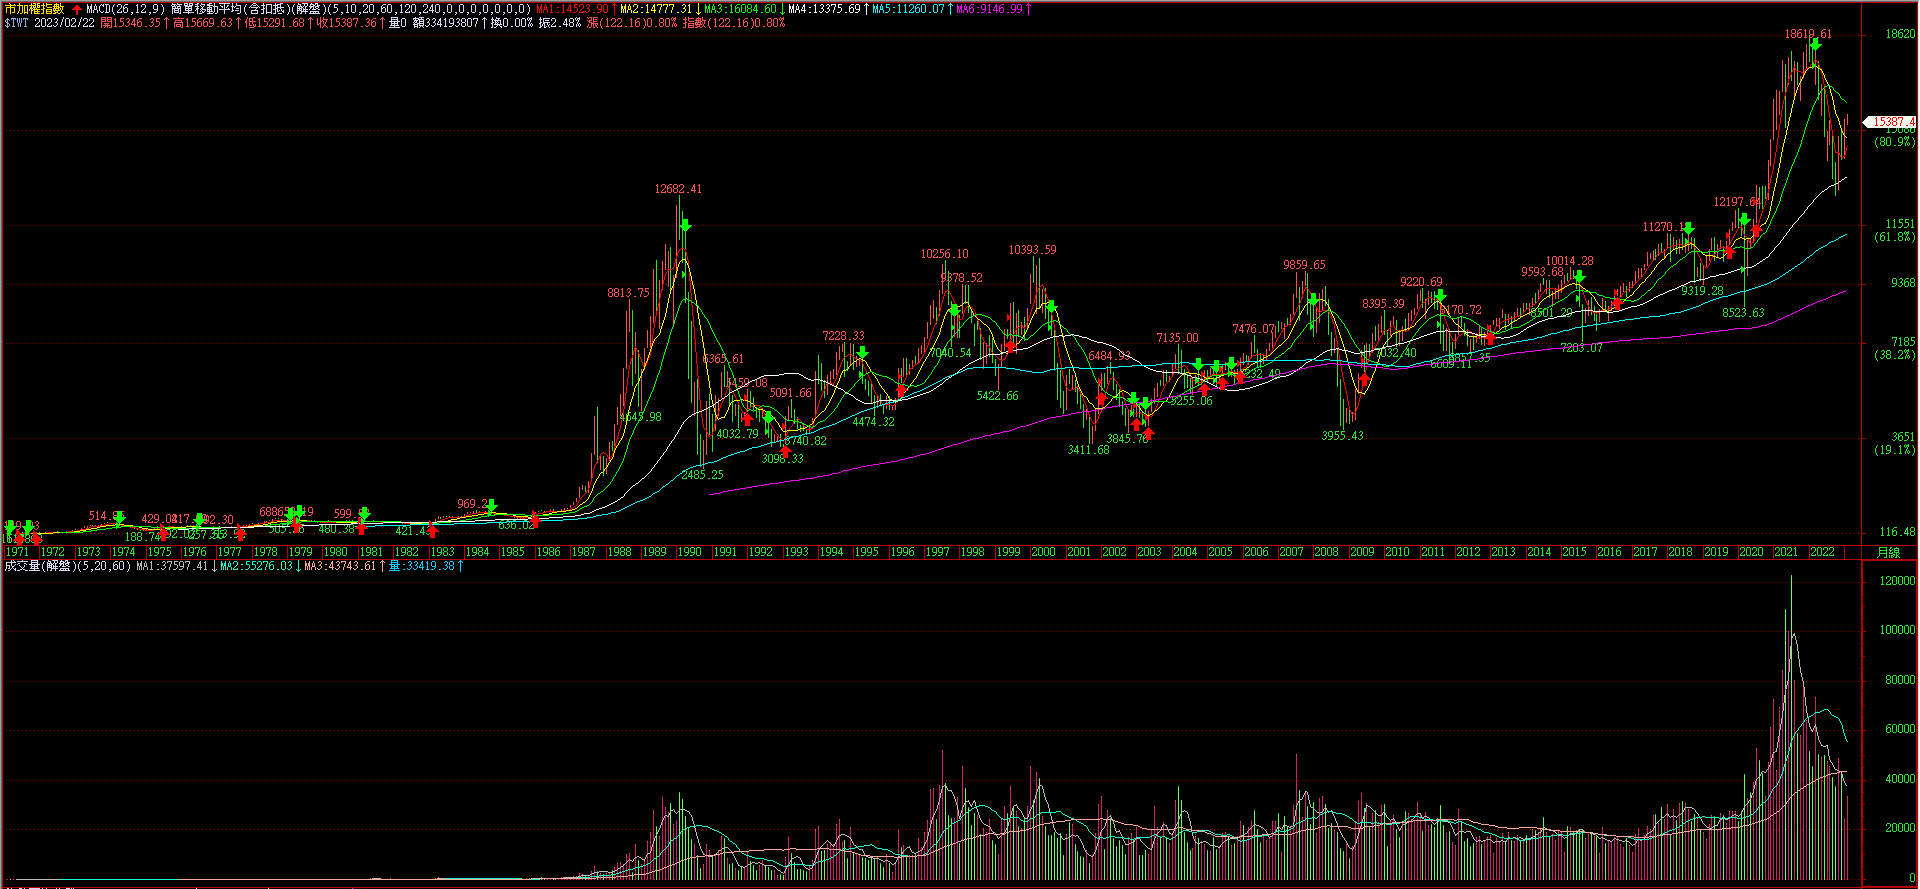Click the green arrow marker near 11270 high
Screen dimensions: 1920x889
point(1688,229)
